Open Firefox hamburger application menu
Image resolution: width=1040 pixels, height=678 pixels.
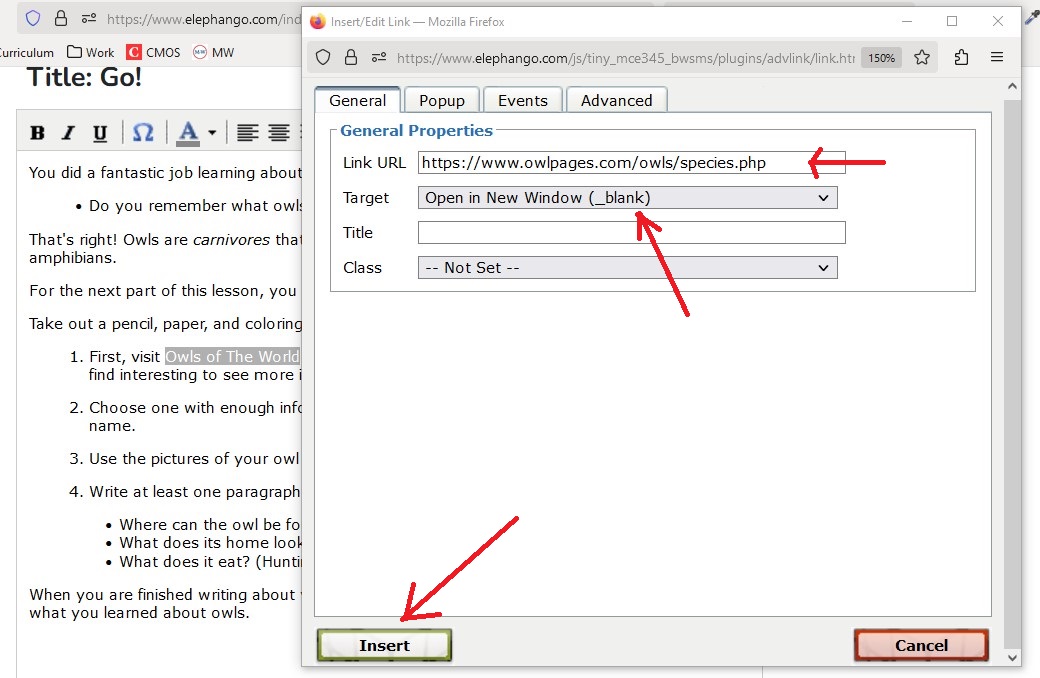(x=997, y=58)
